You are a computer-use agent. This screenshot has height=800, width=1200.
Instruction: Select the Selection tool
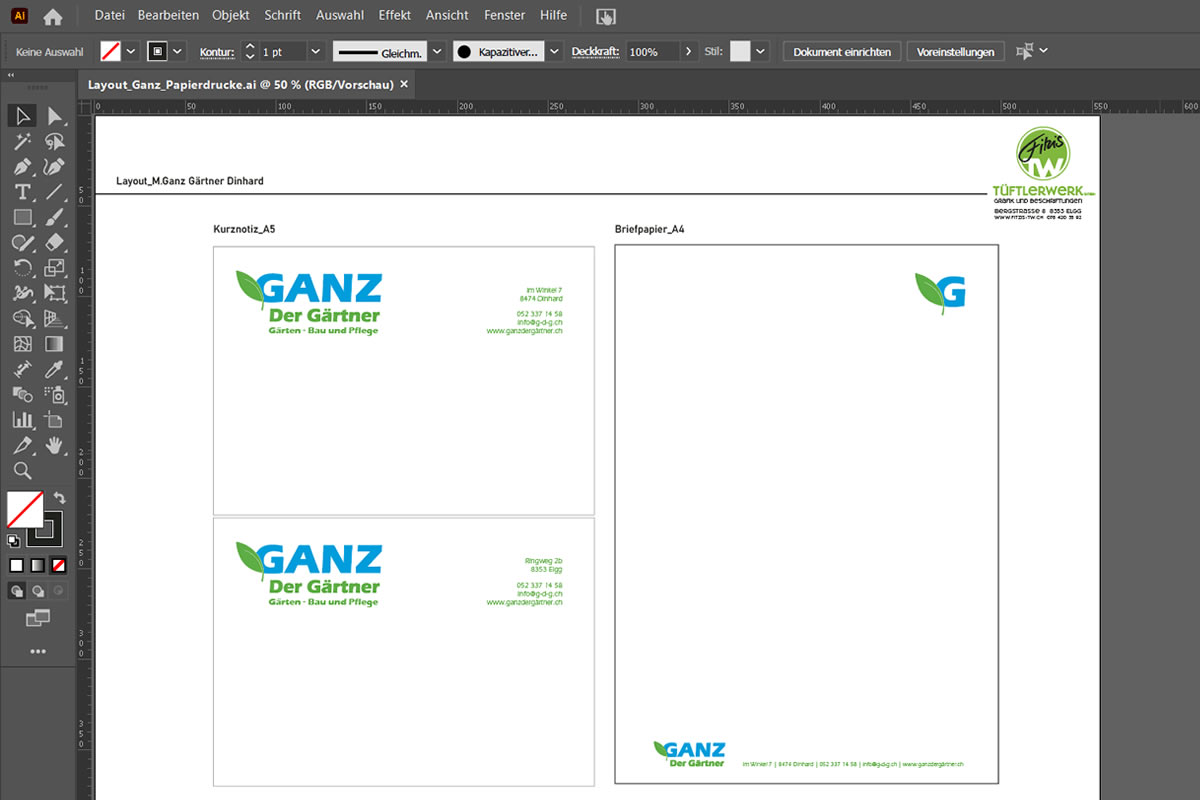(22, 116)
